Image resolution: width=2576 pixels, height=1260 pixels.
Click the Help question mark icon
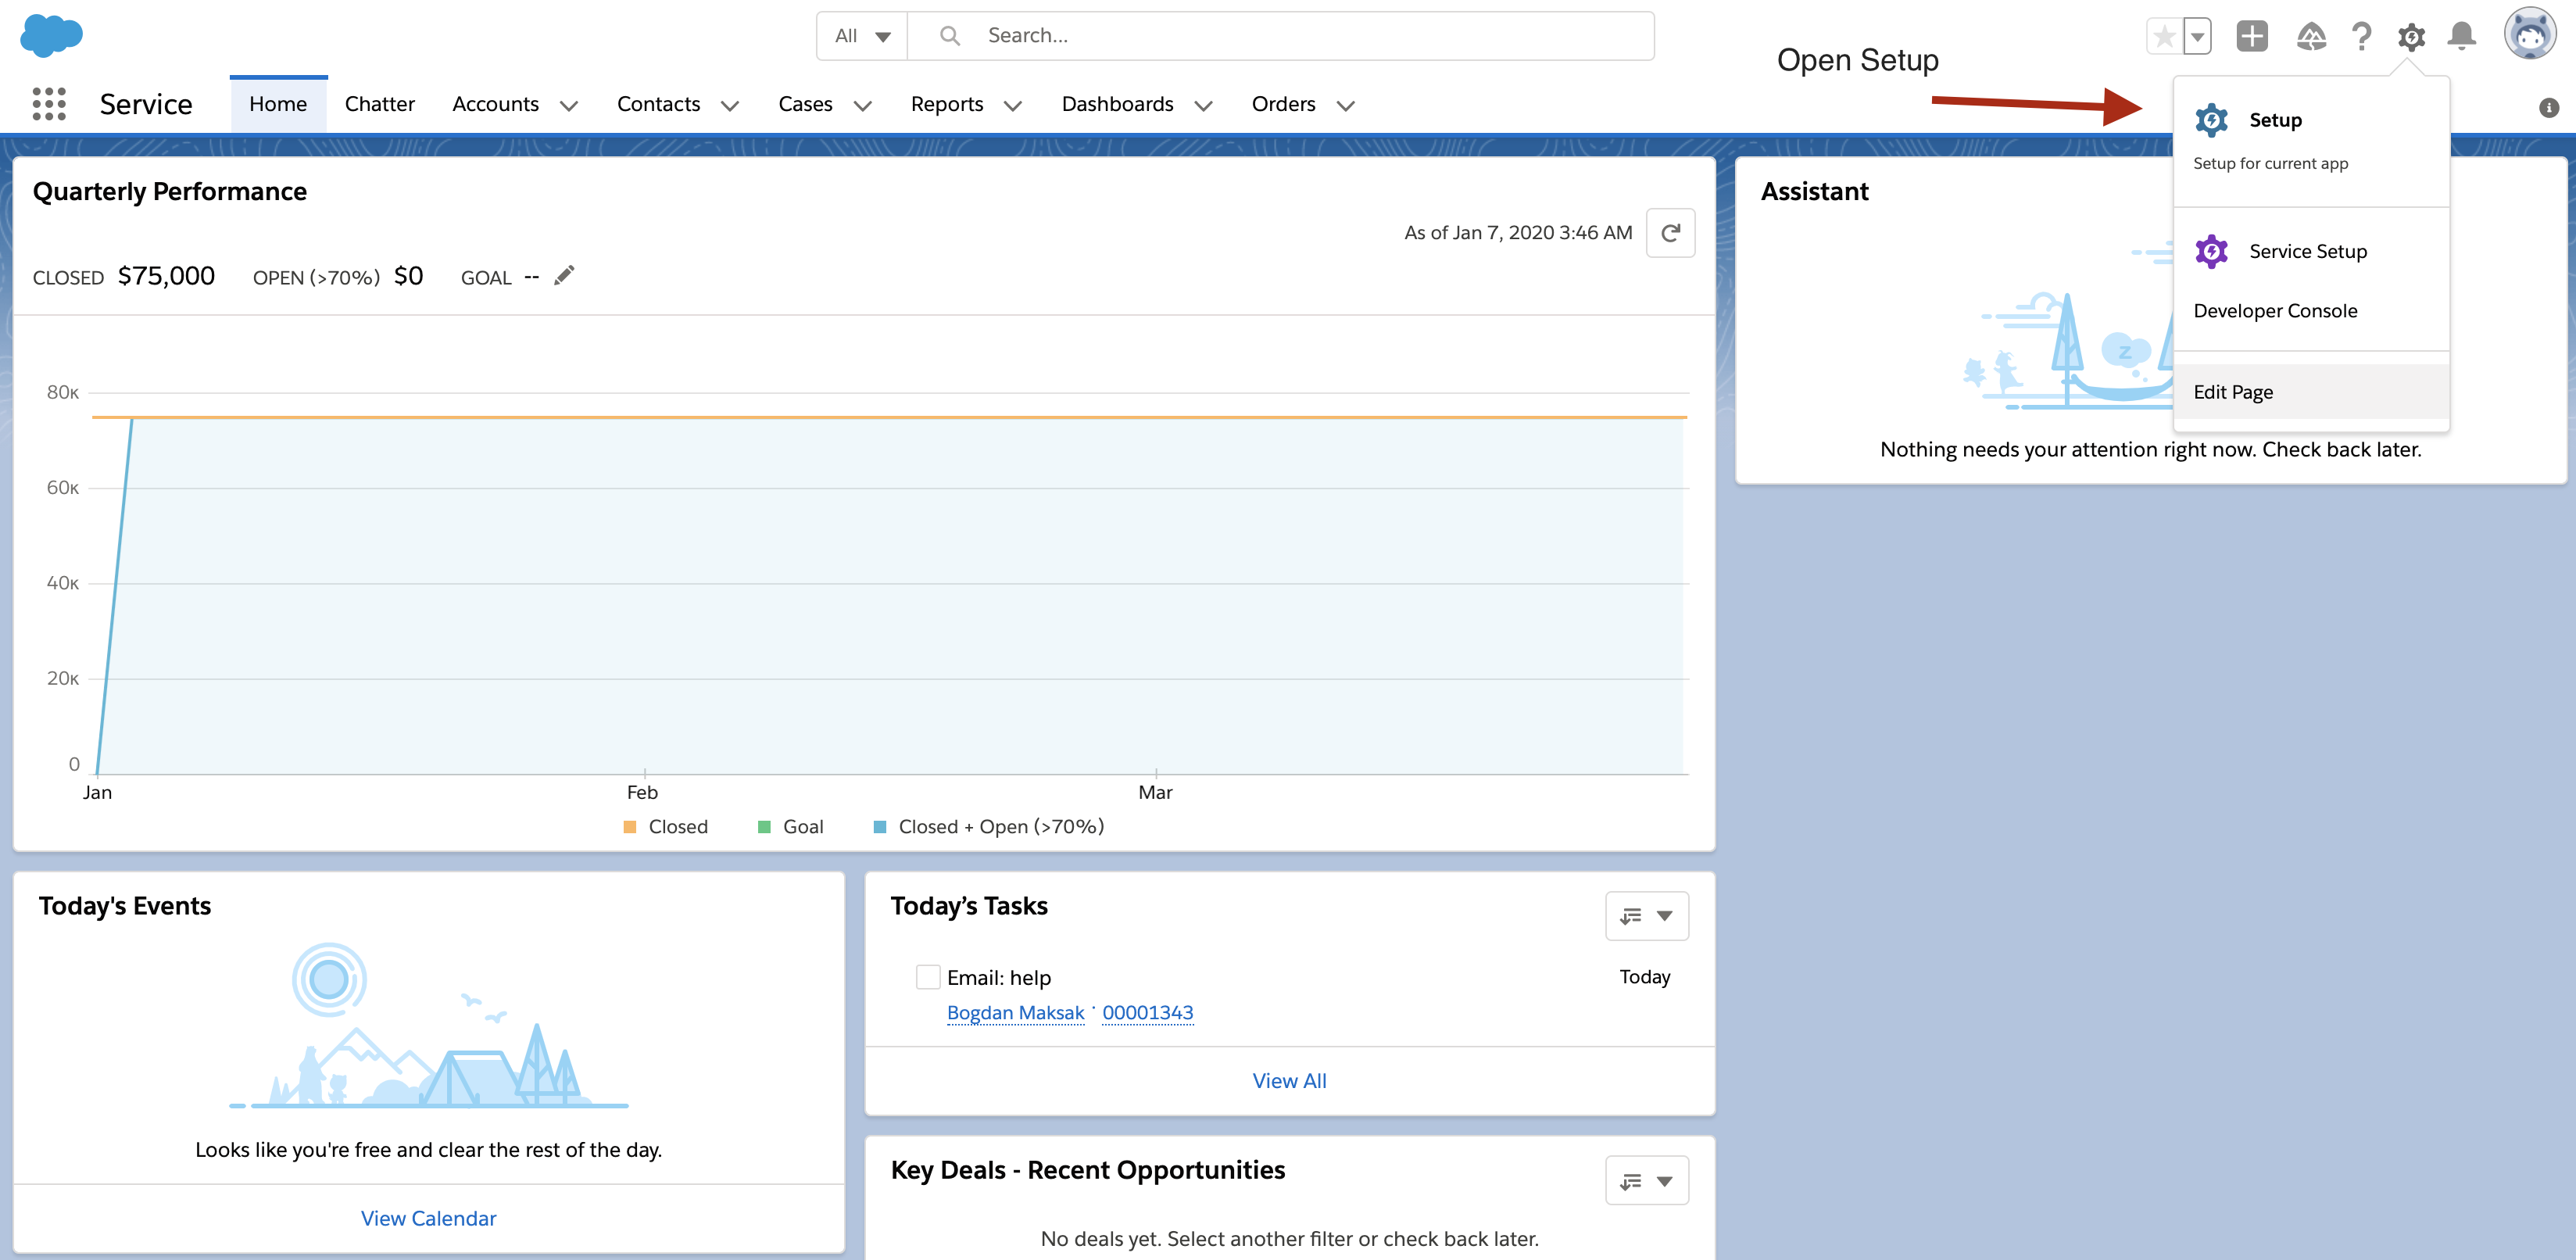[2361, 37]
